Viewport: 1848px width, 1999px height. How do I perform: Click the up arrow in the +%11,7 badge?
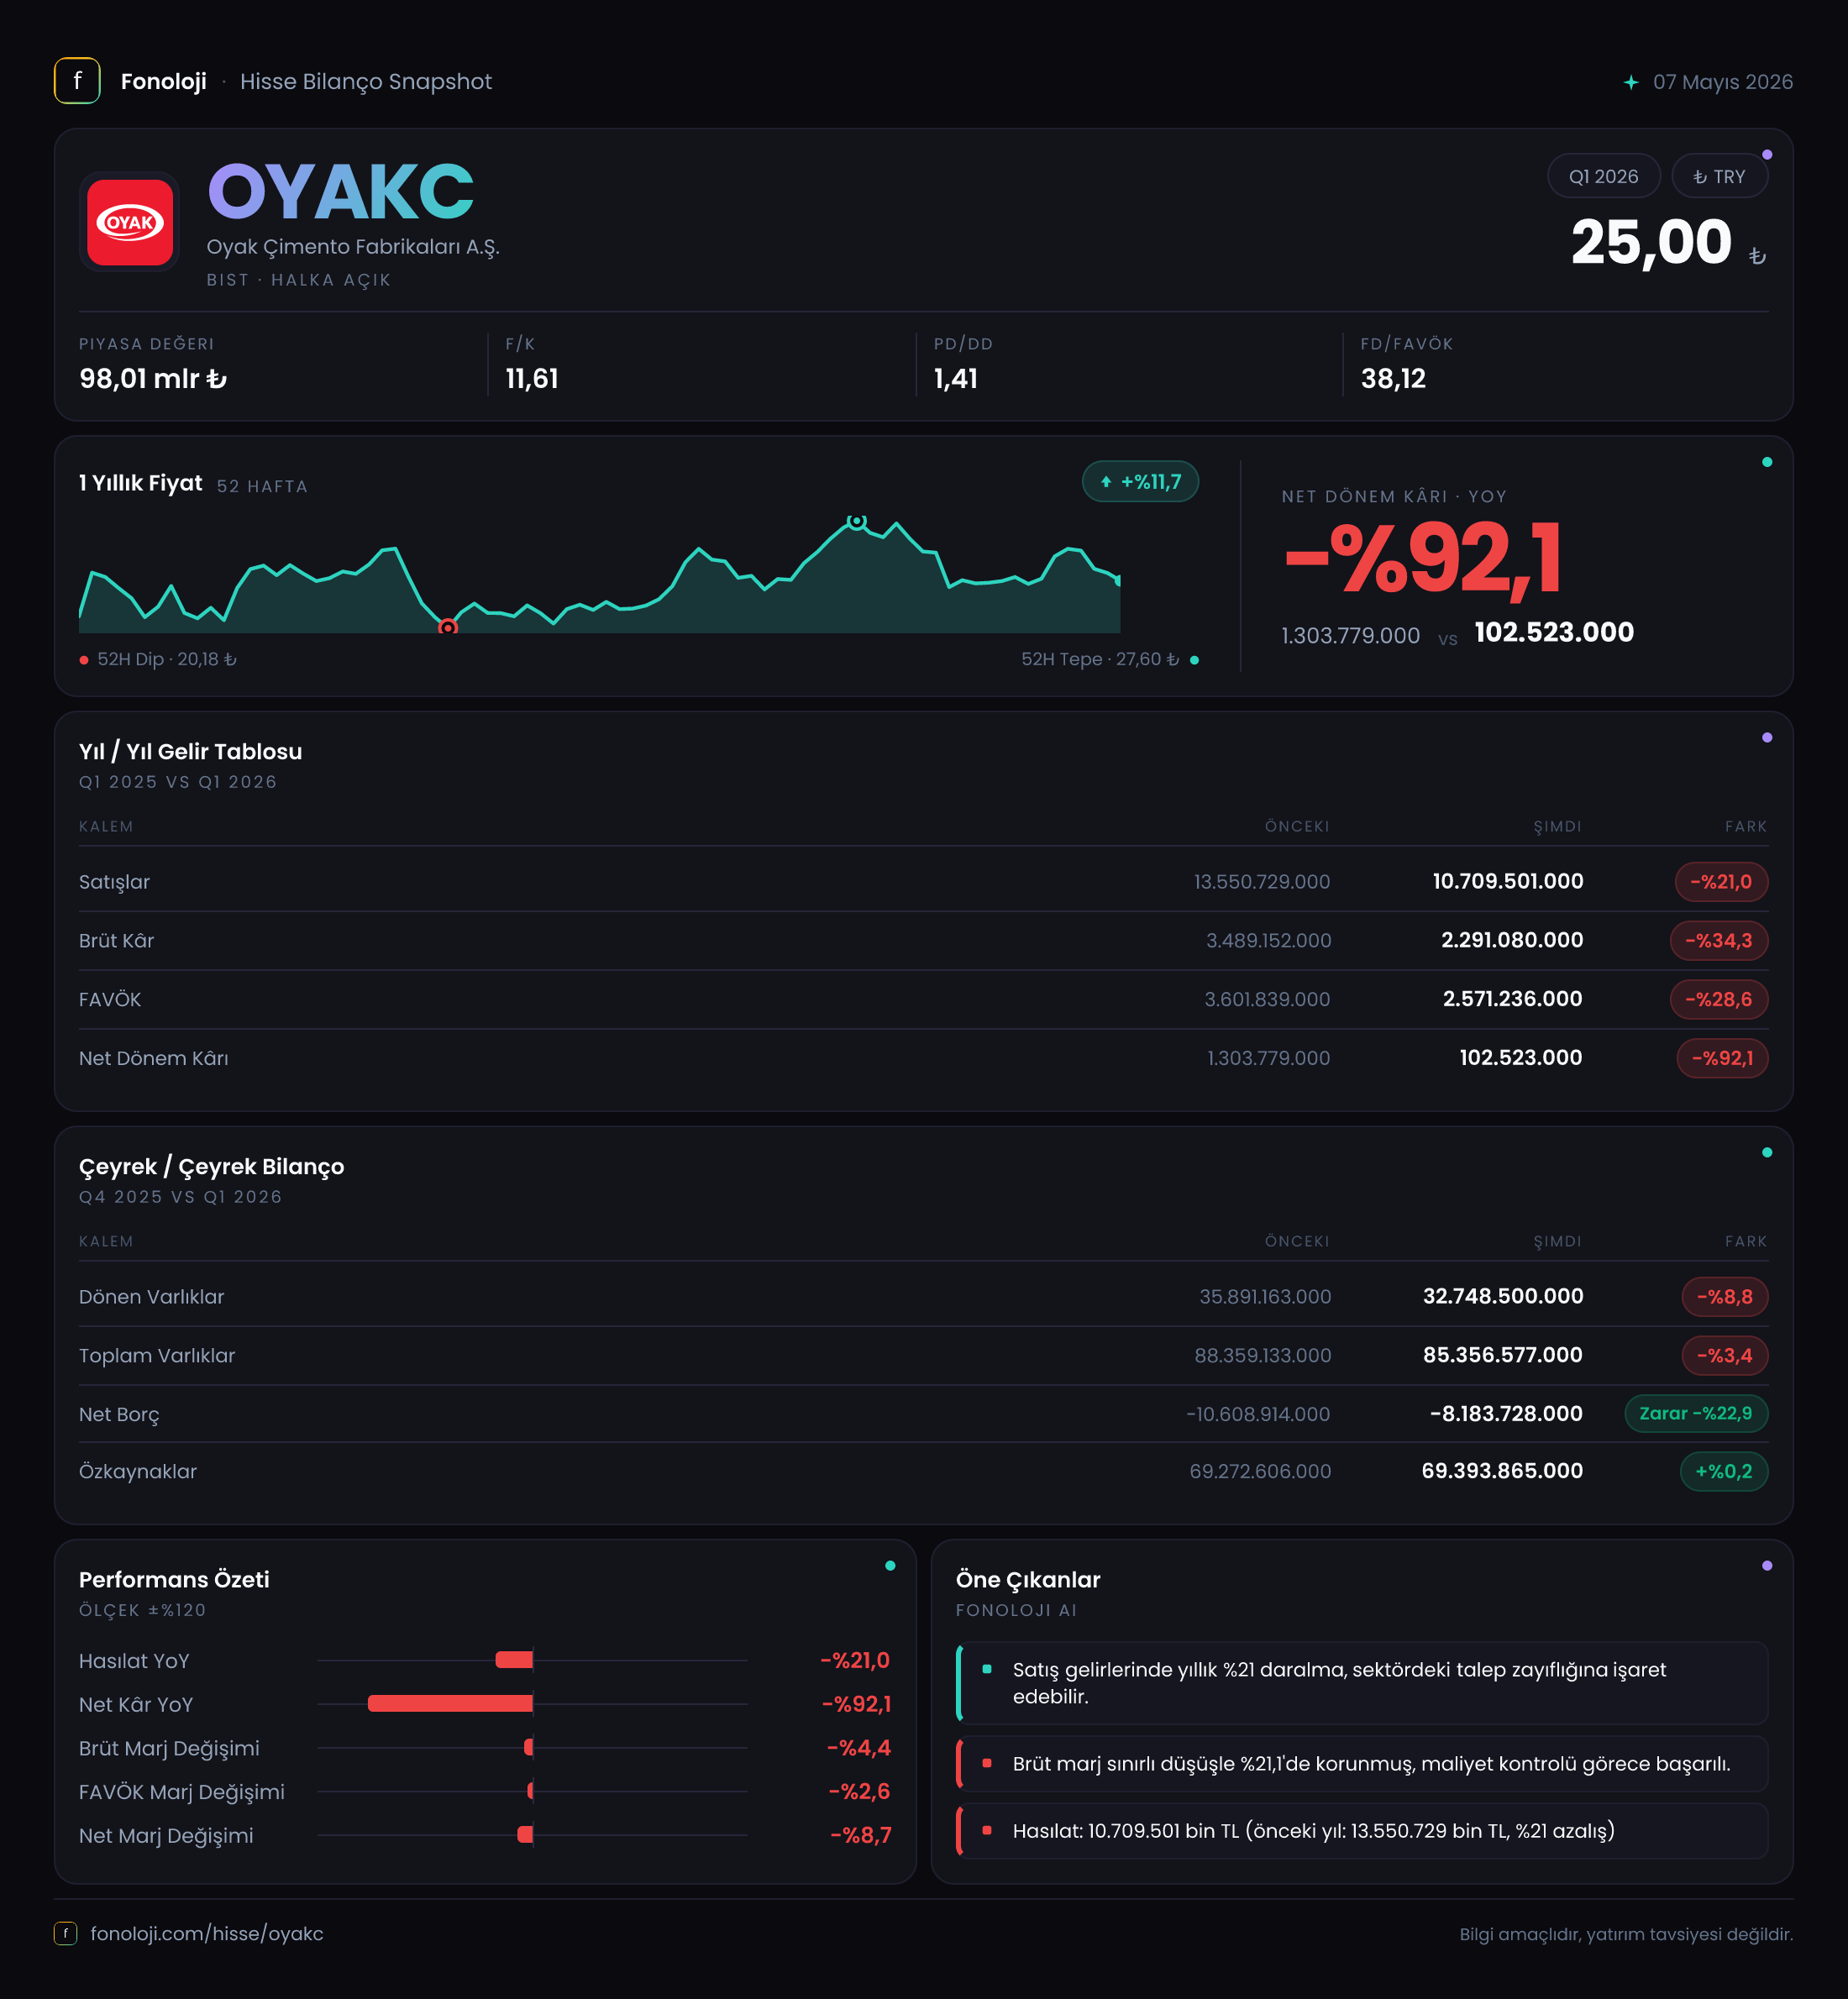point(1106,482)
